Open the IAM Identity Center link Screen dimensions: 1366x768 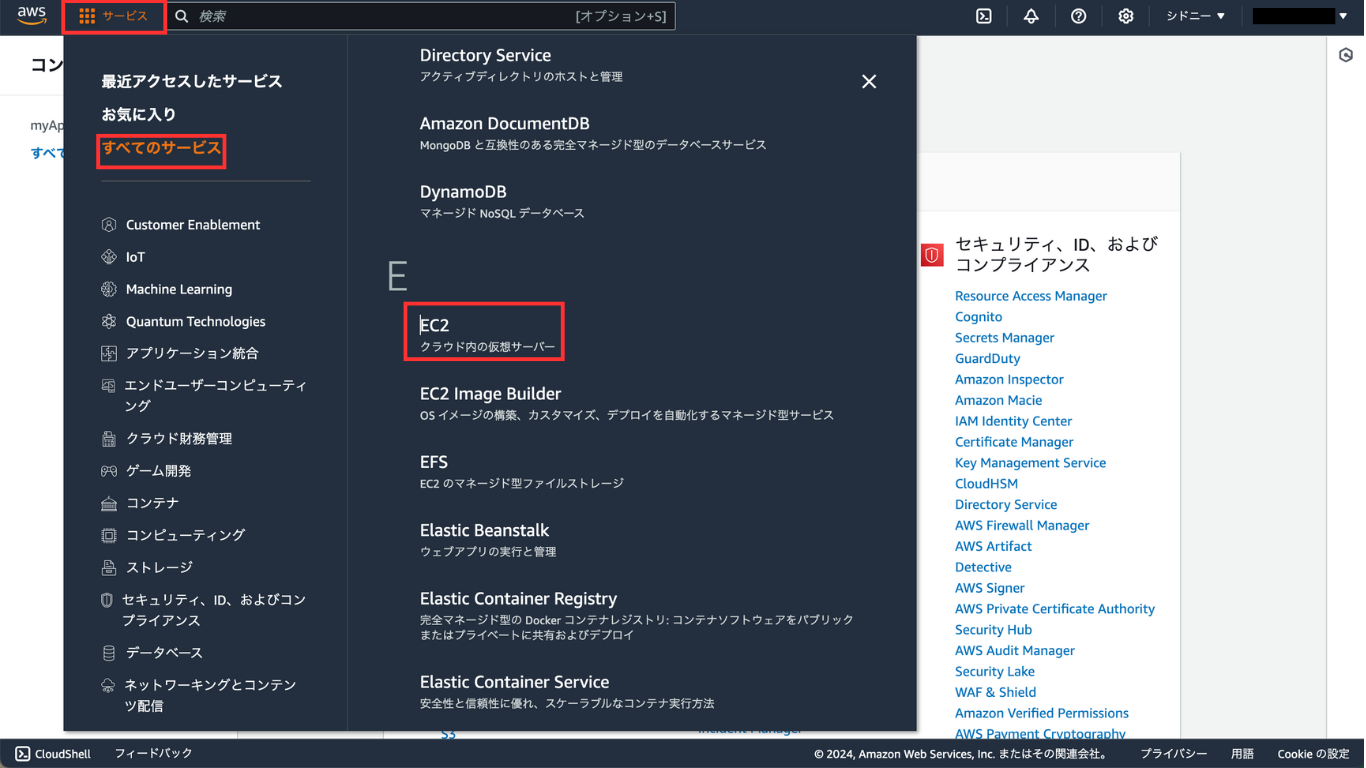click(x=1013, y=422)
